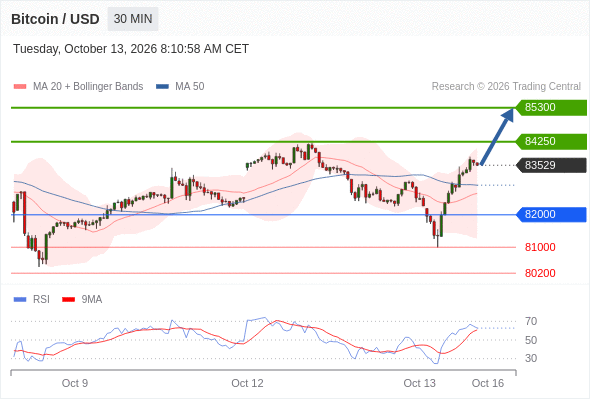Click the MA 20 + Bollinger Bands legend text

click(x=88, y=87)
